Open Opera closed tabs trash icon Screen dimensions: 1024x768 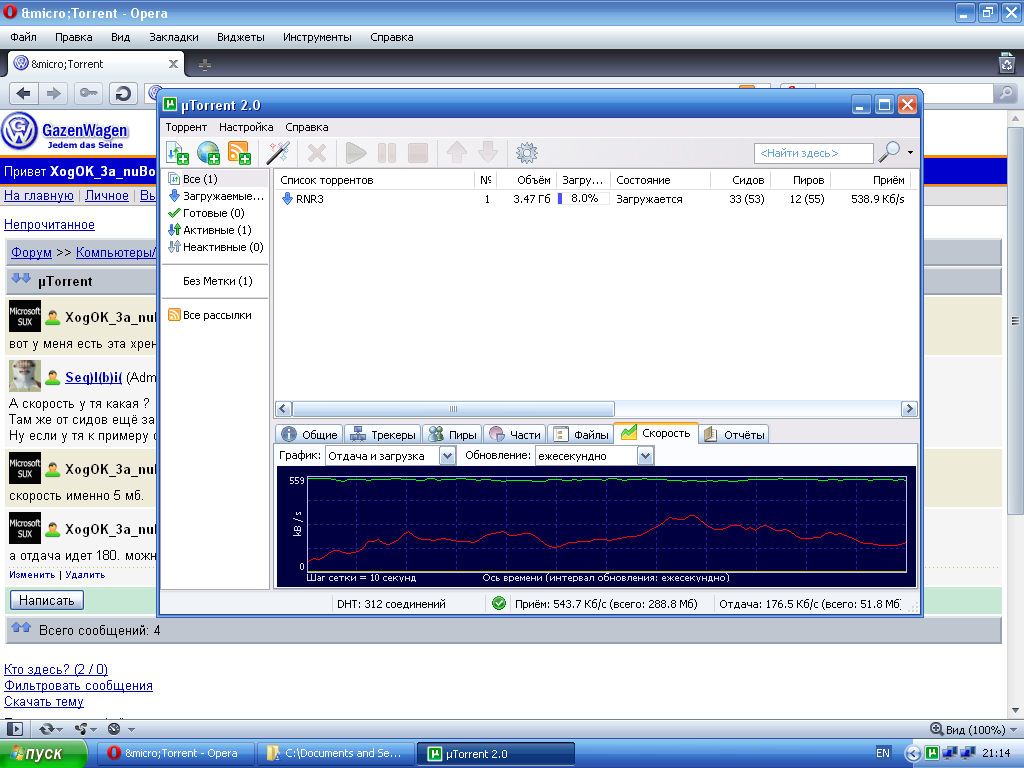1007,63
